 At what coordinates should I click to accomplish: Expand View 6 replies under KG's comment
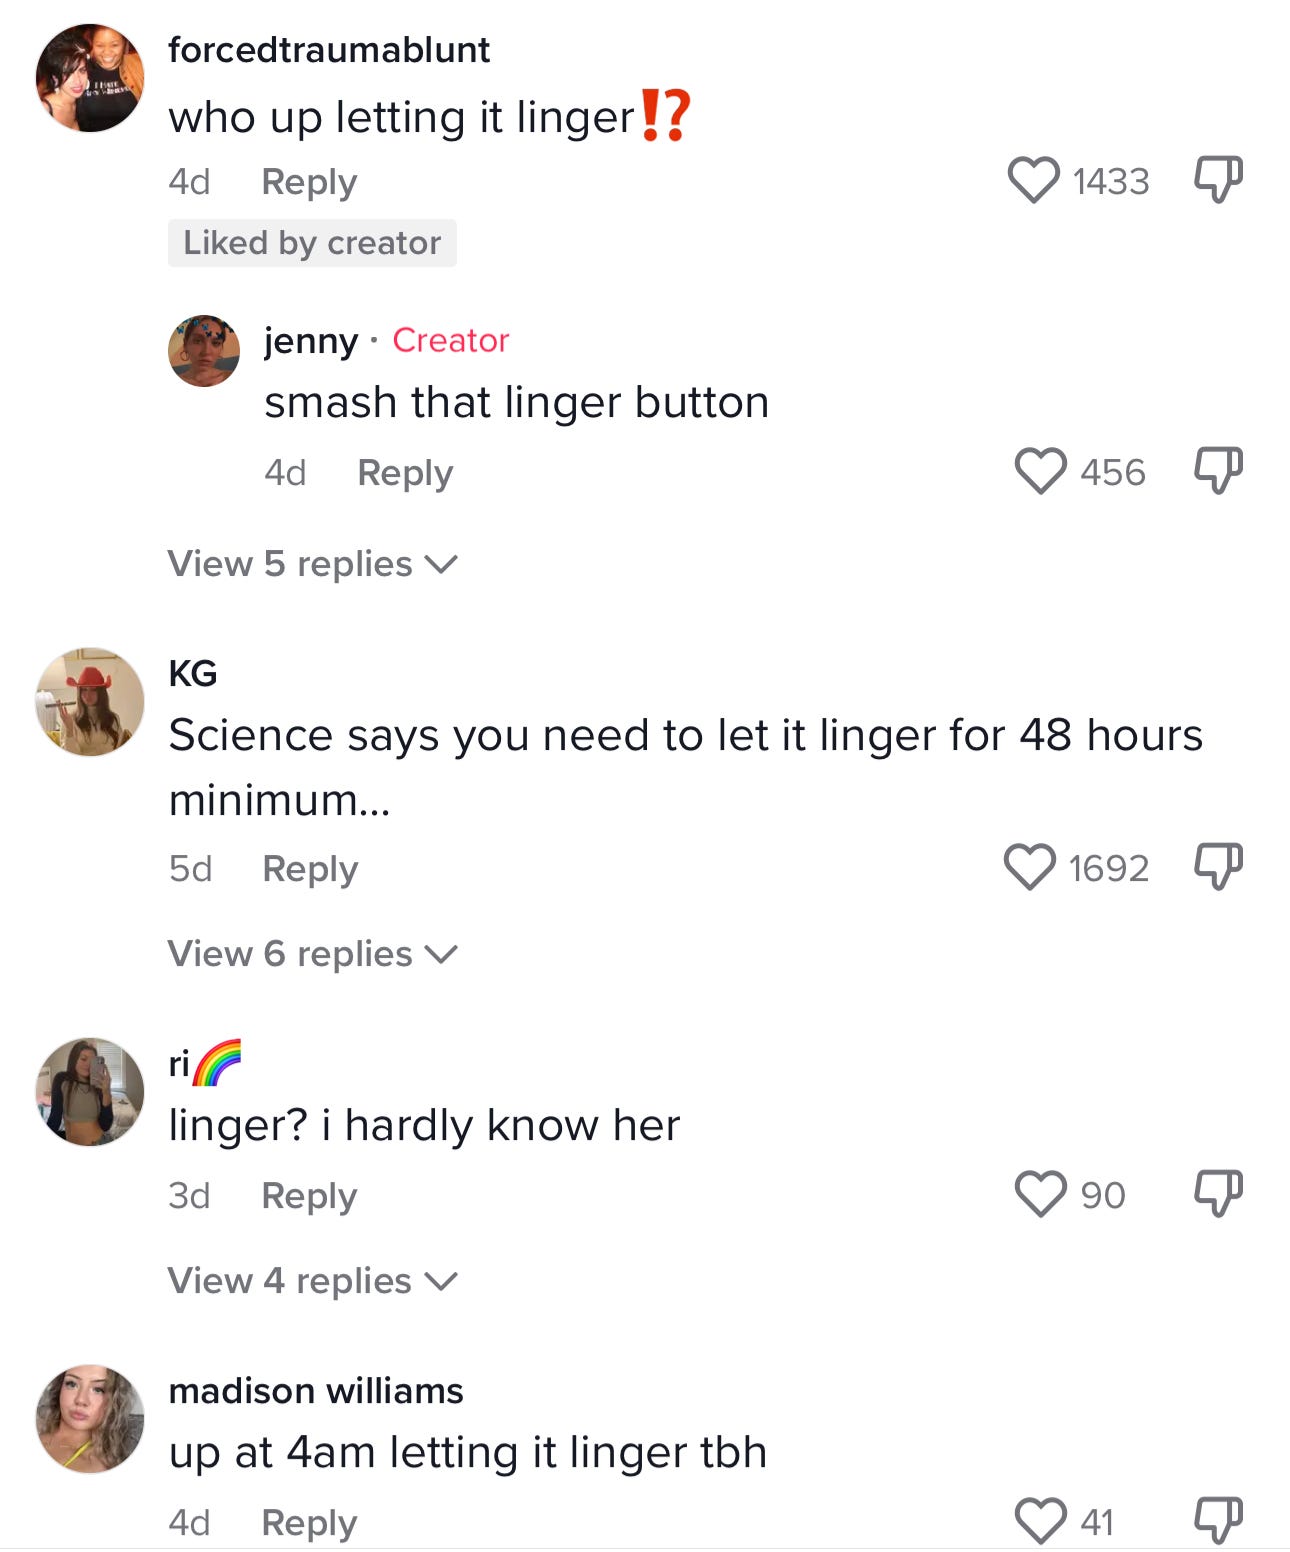click(310, 953)
